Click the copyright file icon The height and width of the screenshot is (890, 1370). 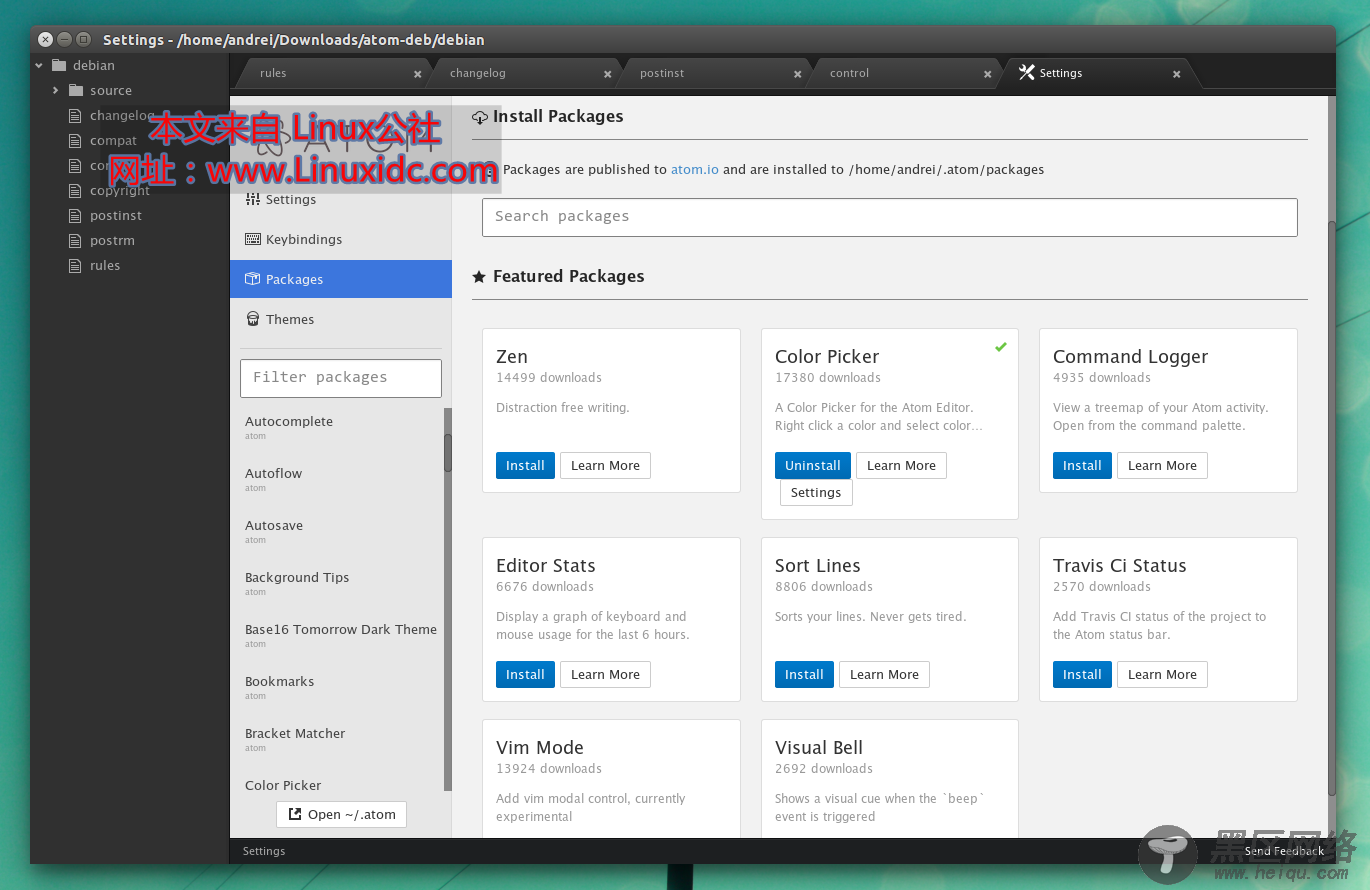[74, 191]
